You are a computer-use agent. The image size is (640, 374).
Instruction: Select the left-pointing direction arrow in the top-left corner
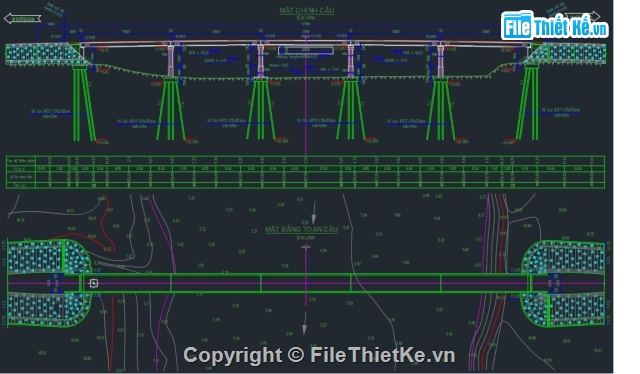click(x=22, y=19)
